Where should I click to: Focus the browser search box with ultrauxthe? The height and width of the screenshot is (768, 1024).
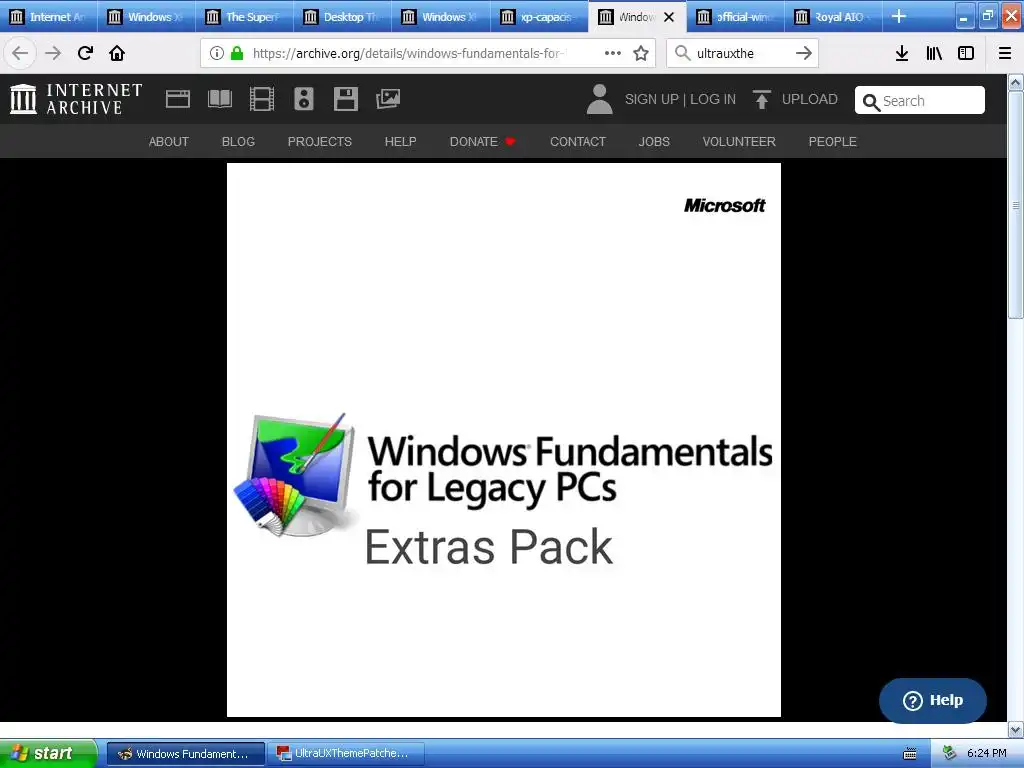(742, 53)
